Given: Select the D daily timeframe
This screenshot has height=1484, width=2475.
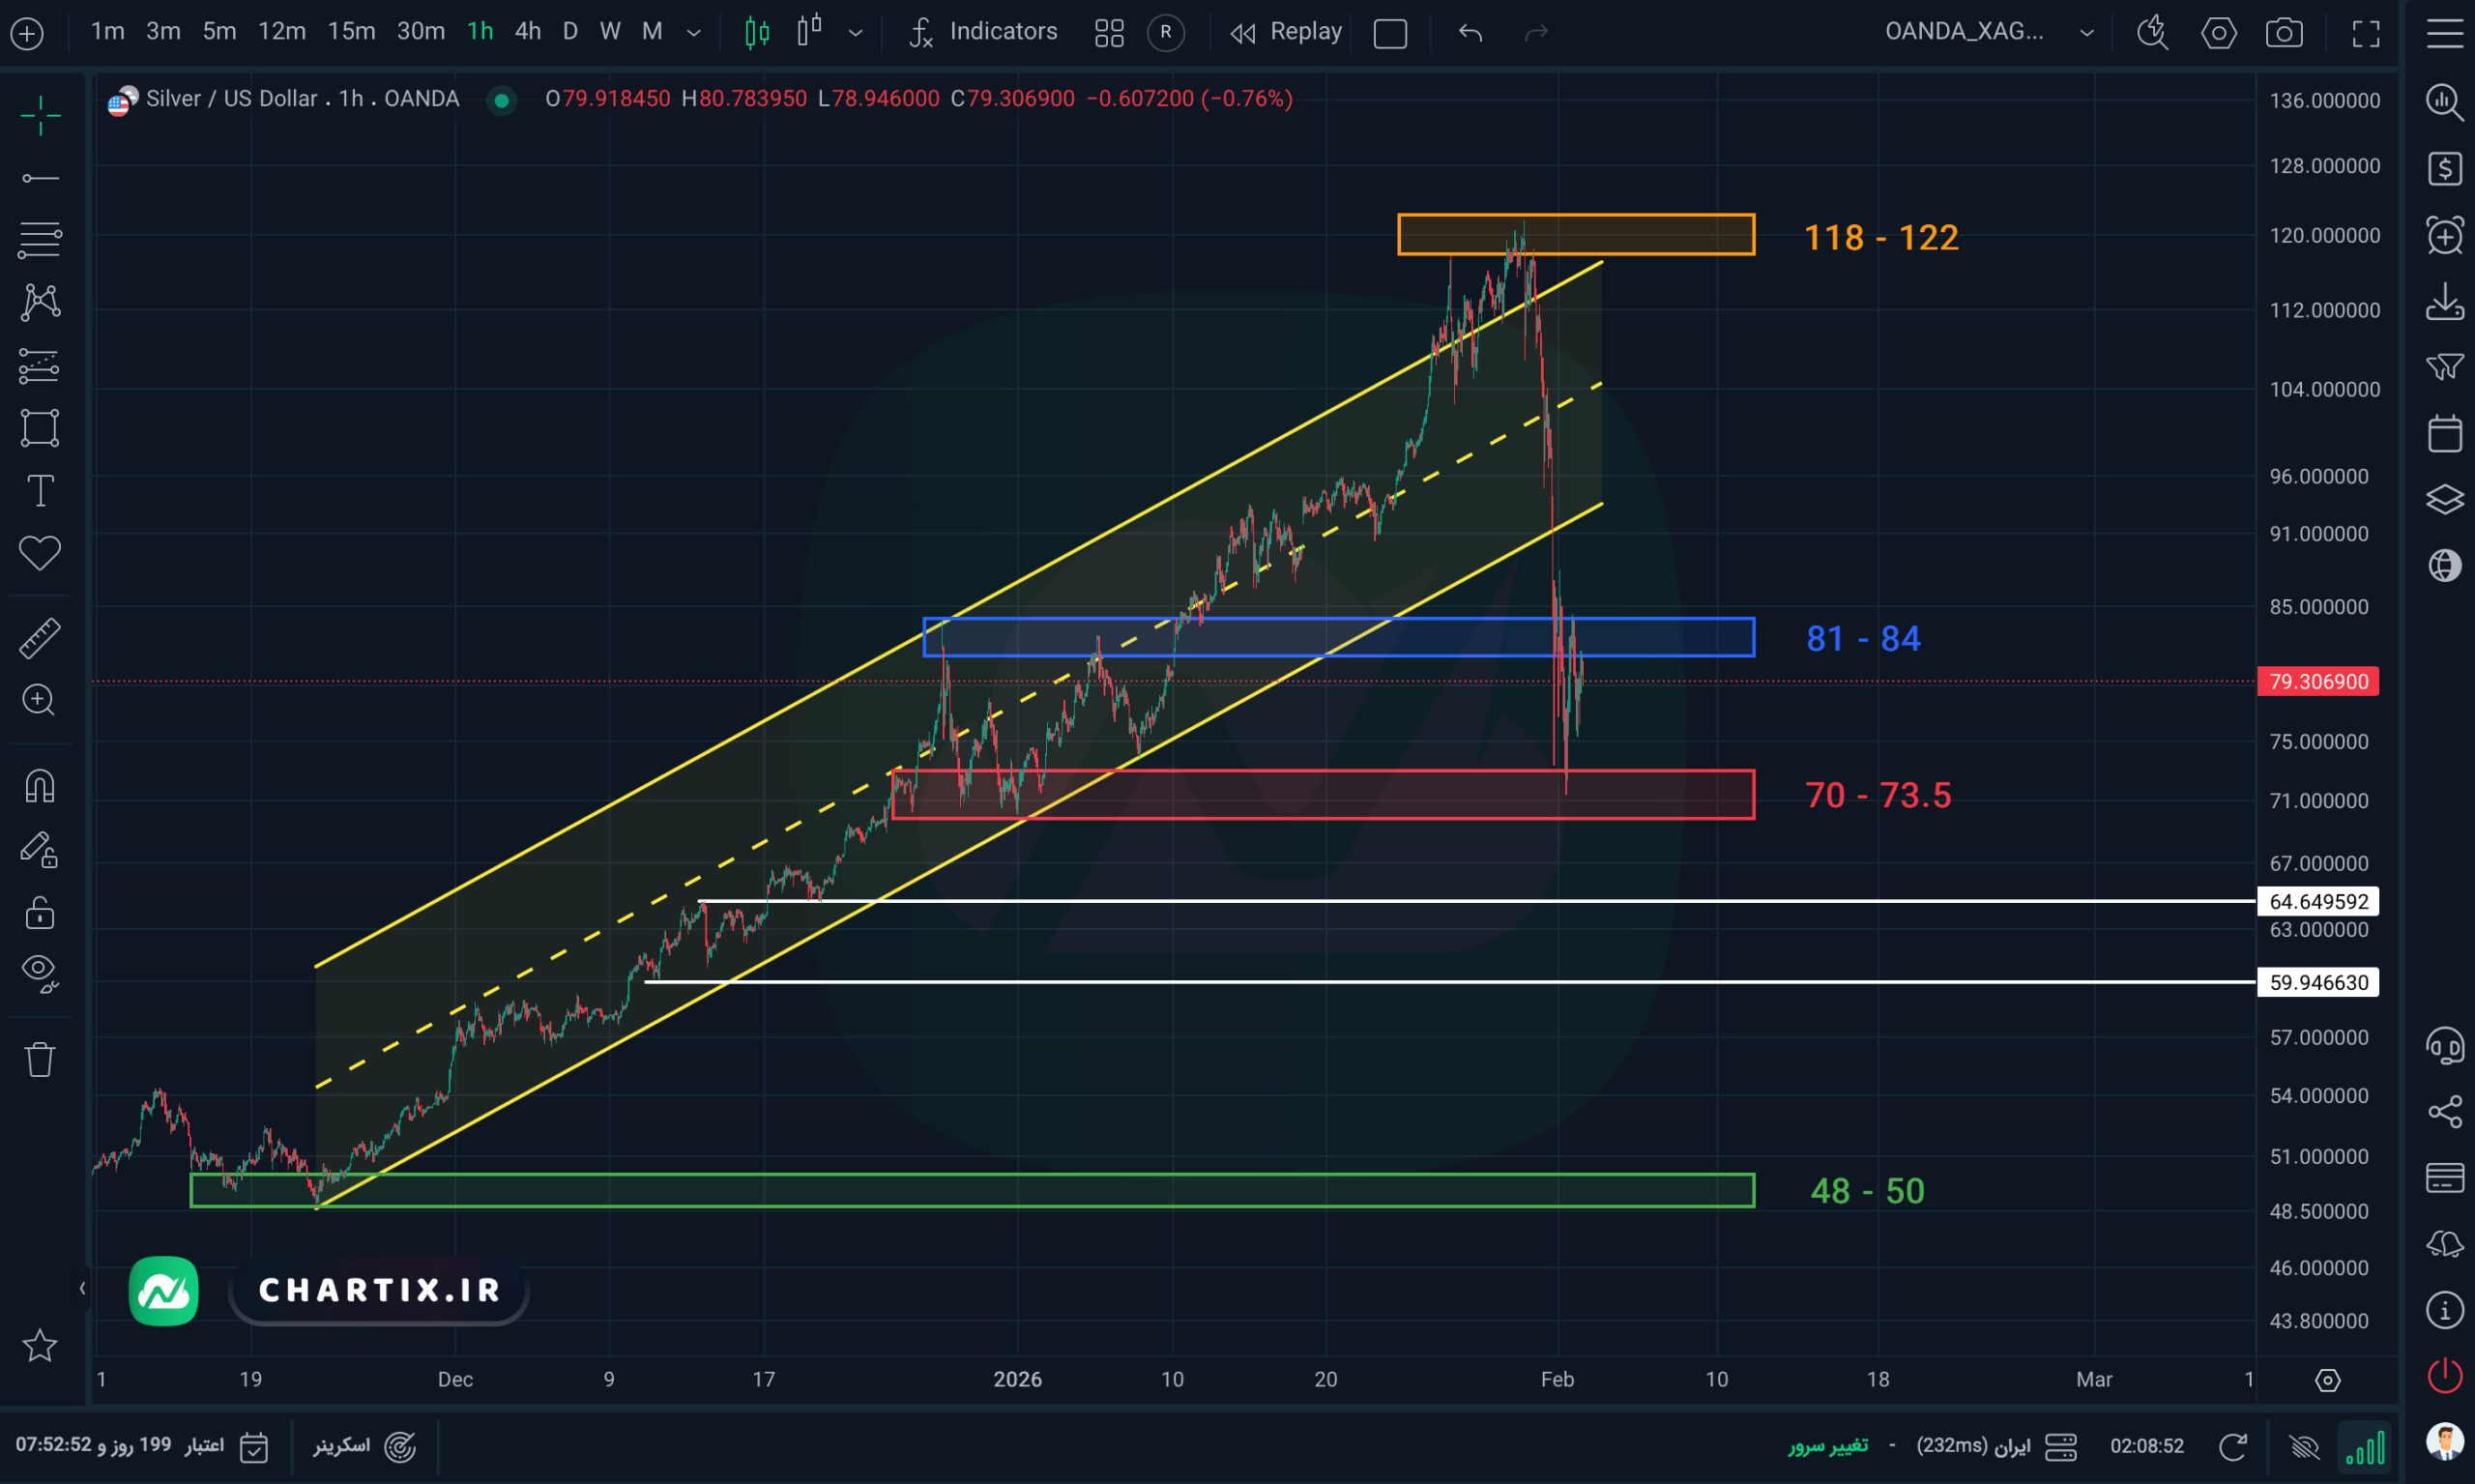Looking at the screenshot, I should (x=570, y=32).
